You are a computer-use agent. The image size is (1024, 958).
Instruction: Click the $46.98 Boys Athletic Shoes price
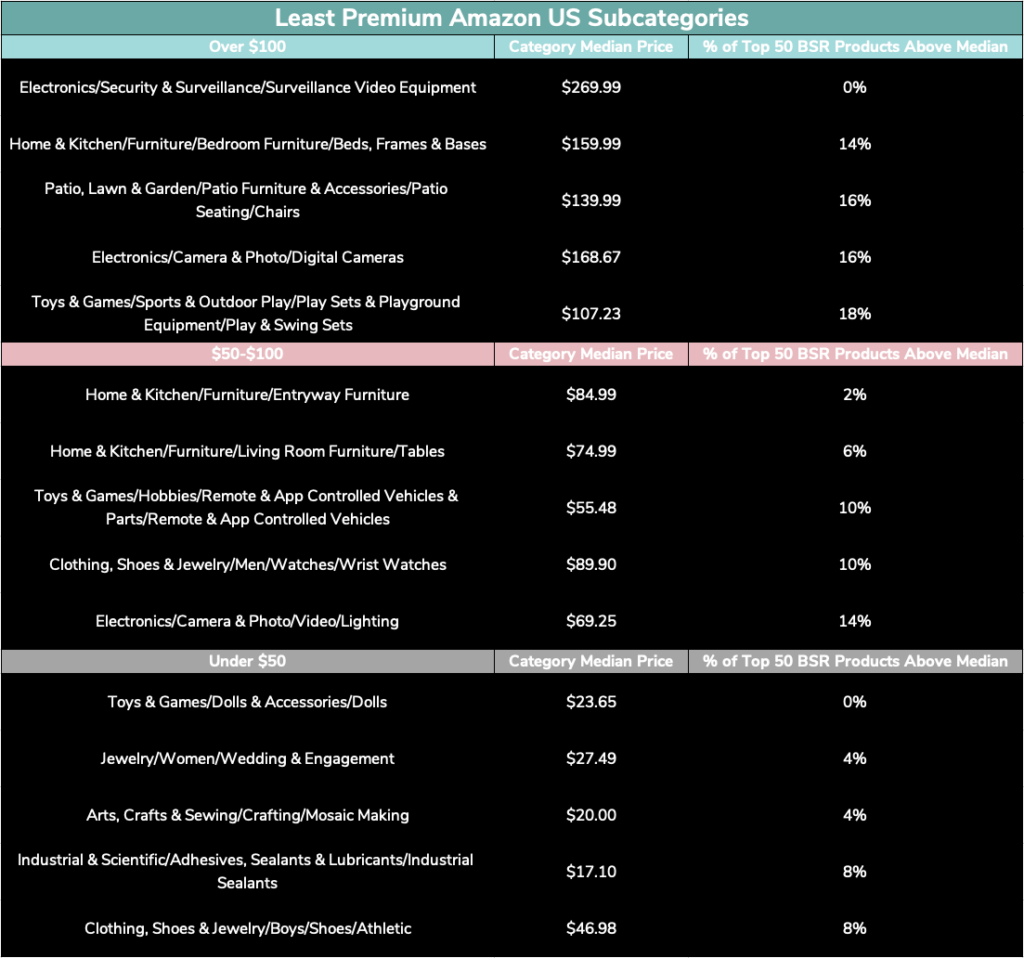pos(590,929)
